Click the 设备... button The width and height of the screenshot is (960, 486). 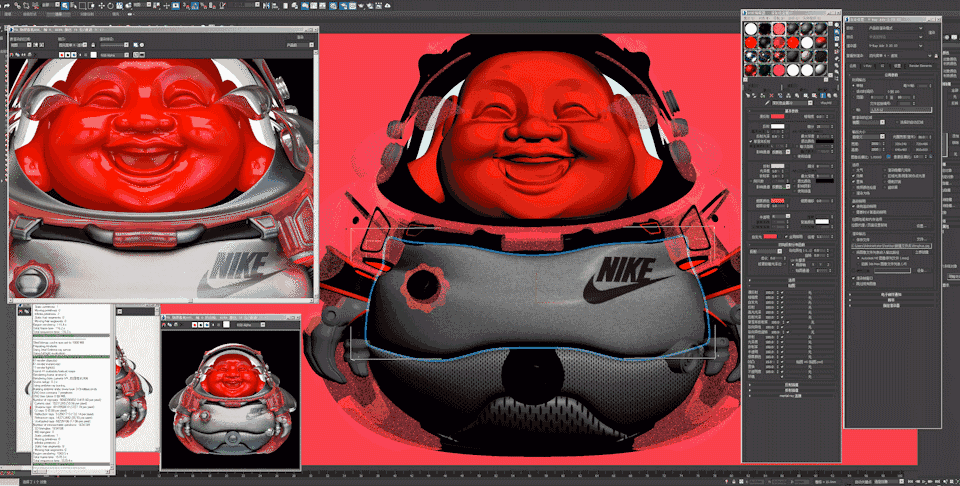click(x=923, y=271)
